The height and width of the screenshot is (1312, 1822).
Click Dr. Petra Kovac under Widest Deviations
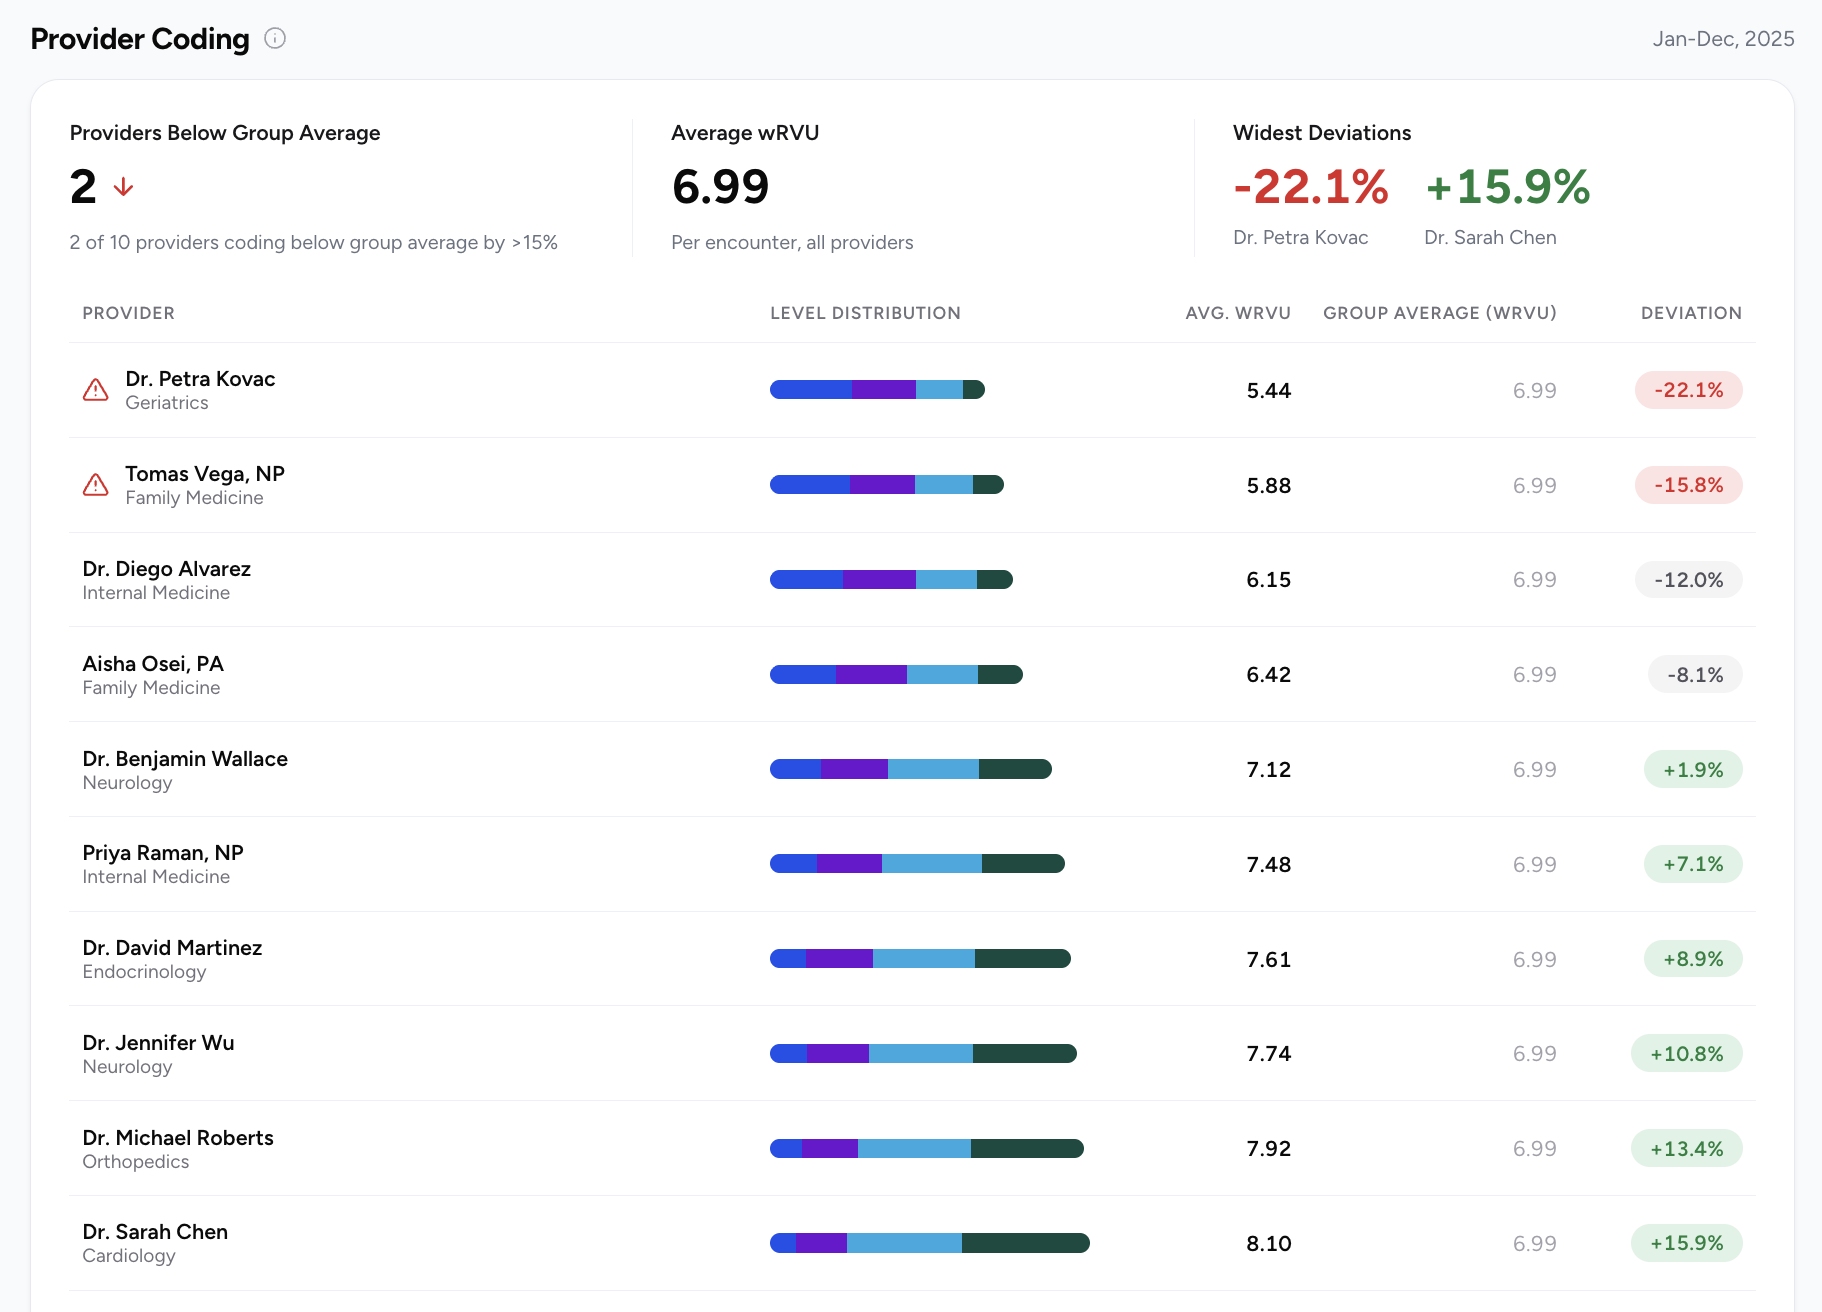tap(1300, 237)
